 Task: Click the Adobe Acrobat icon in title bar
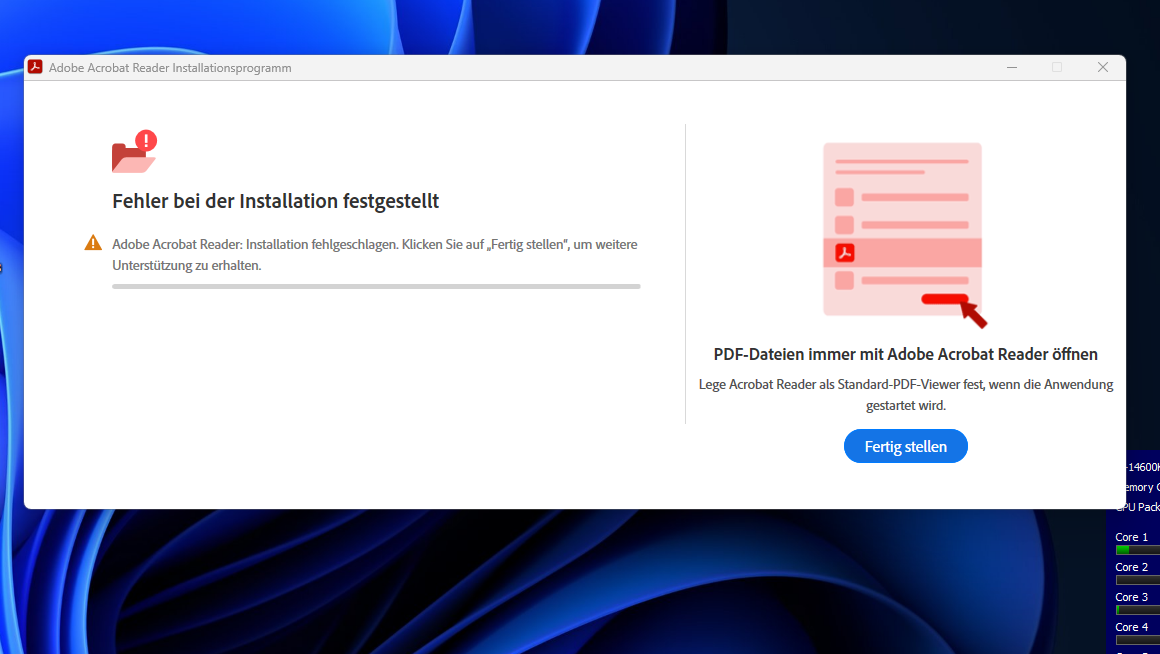[x=35, y=67]
